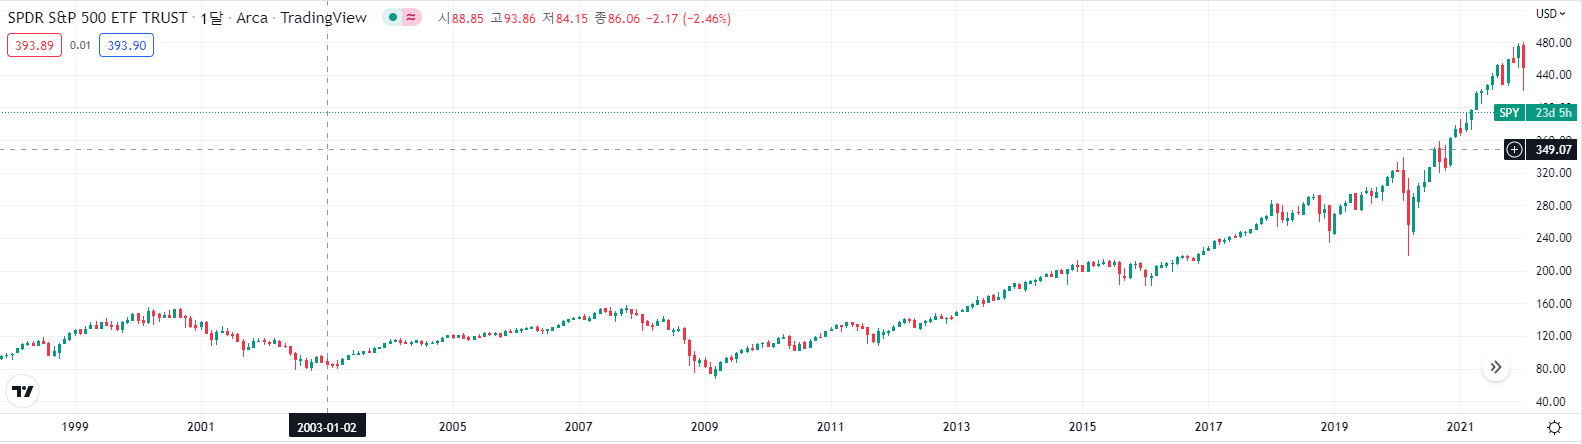
Task: Click the 120.00 price scale label
Action: point(1554,336)
